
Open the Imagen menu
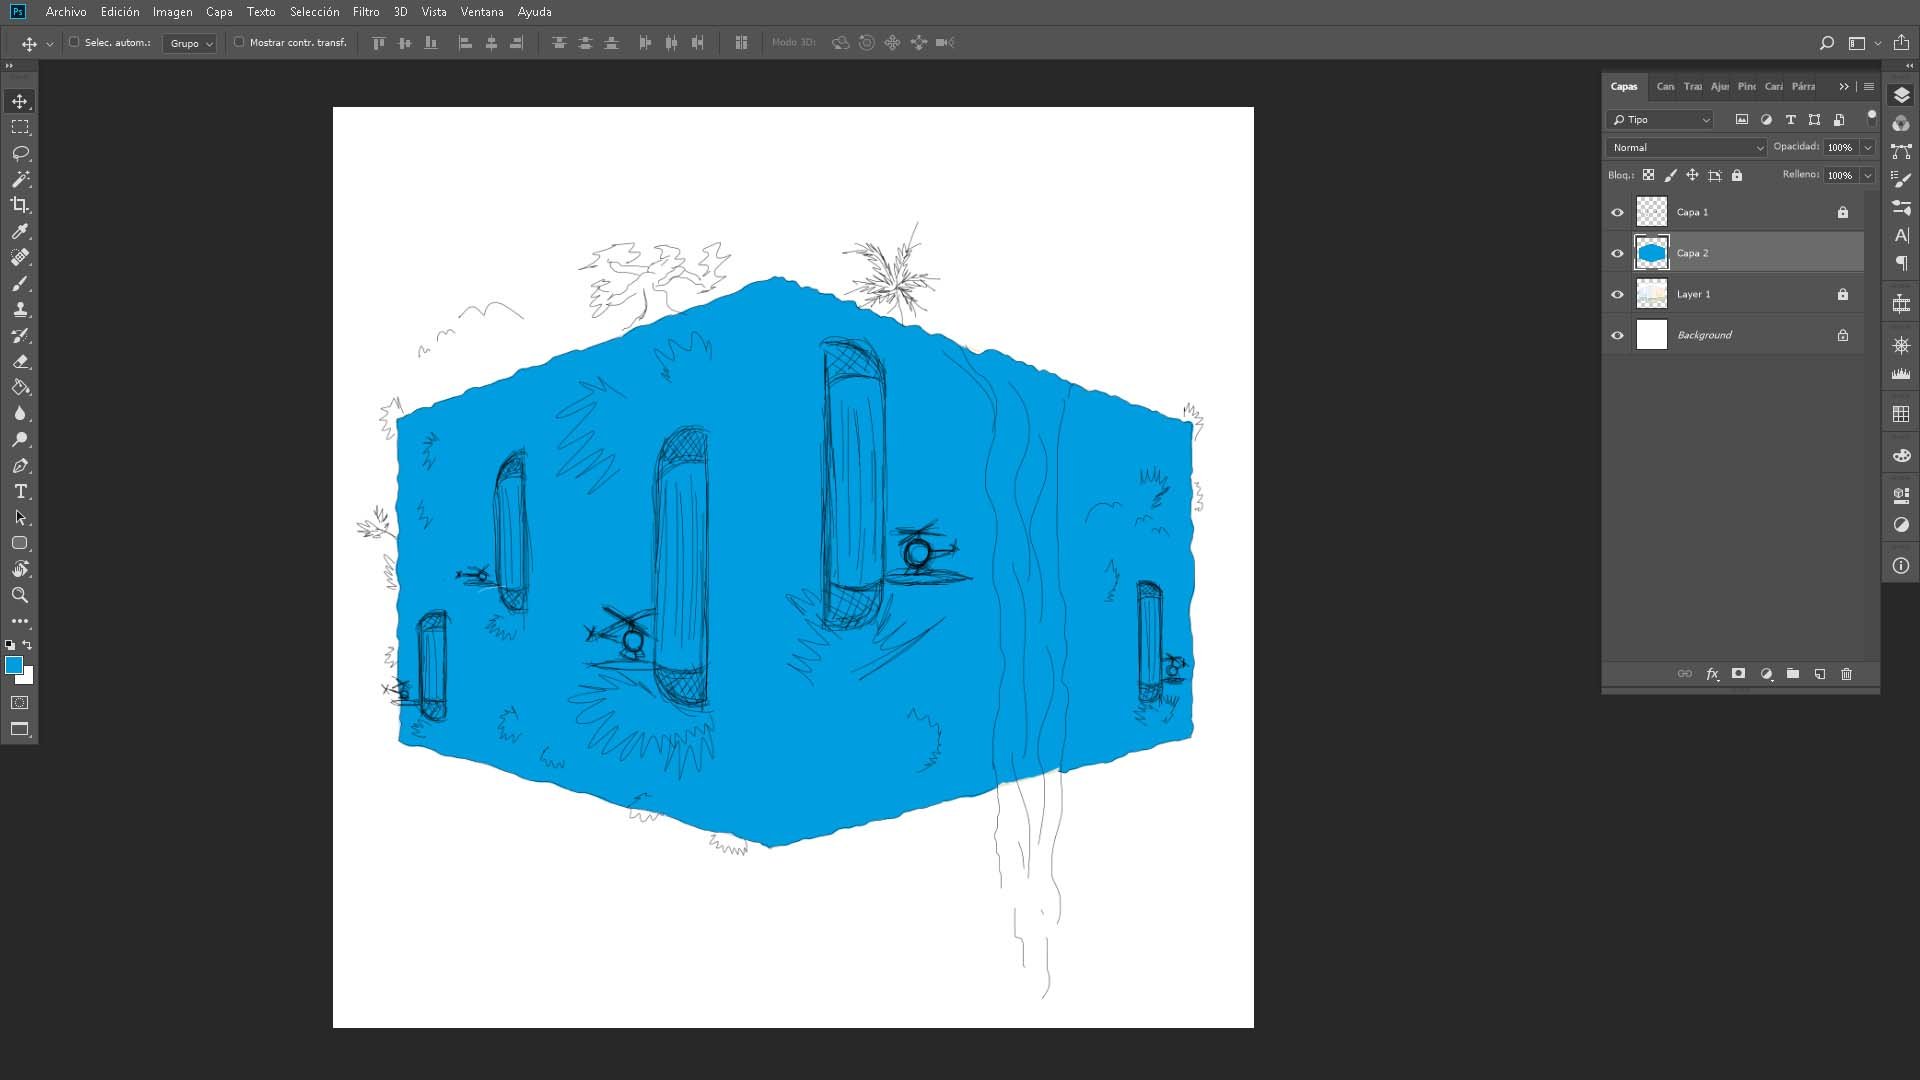click(172, 12)
